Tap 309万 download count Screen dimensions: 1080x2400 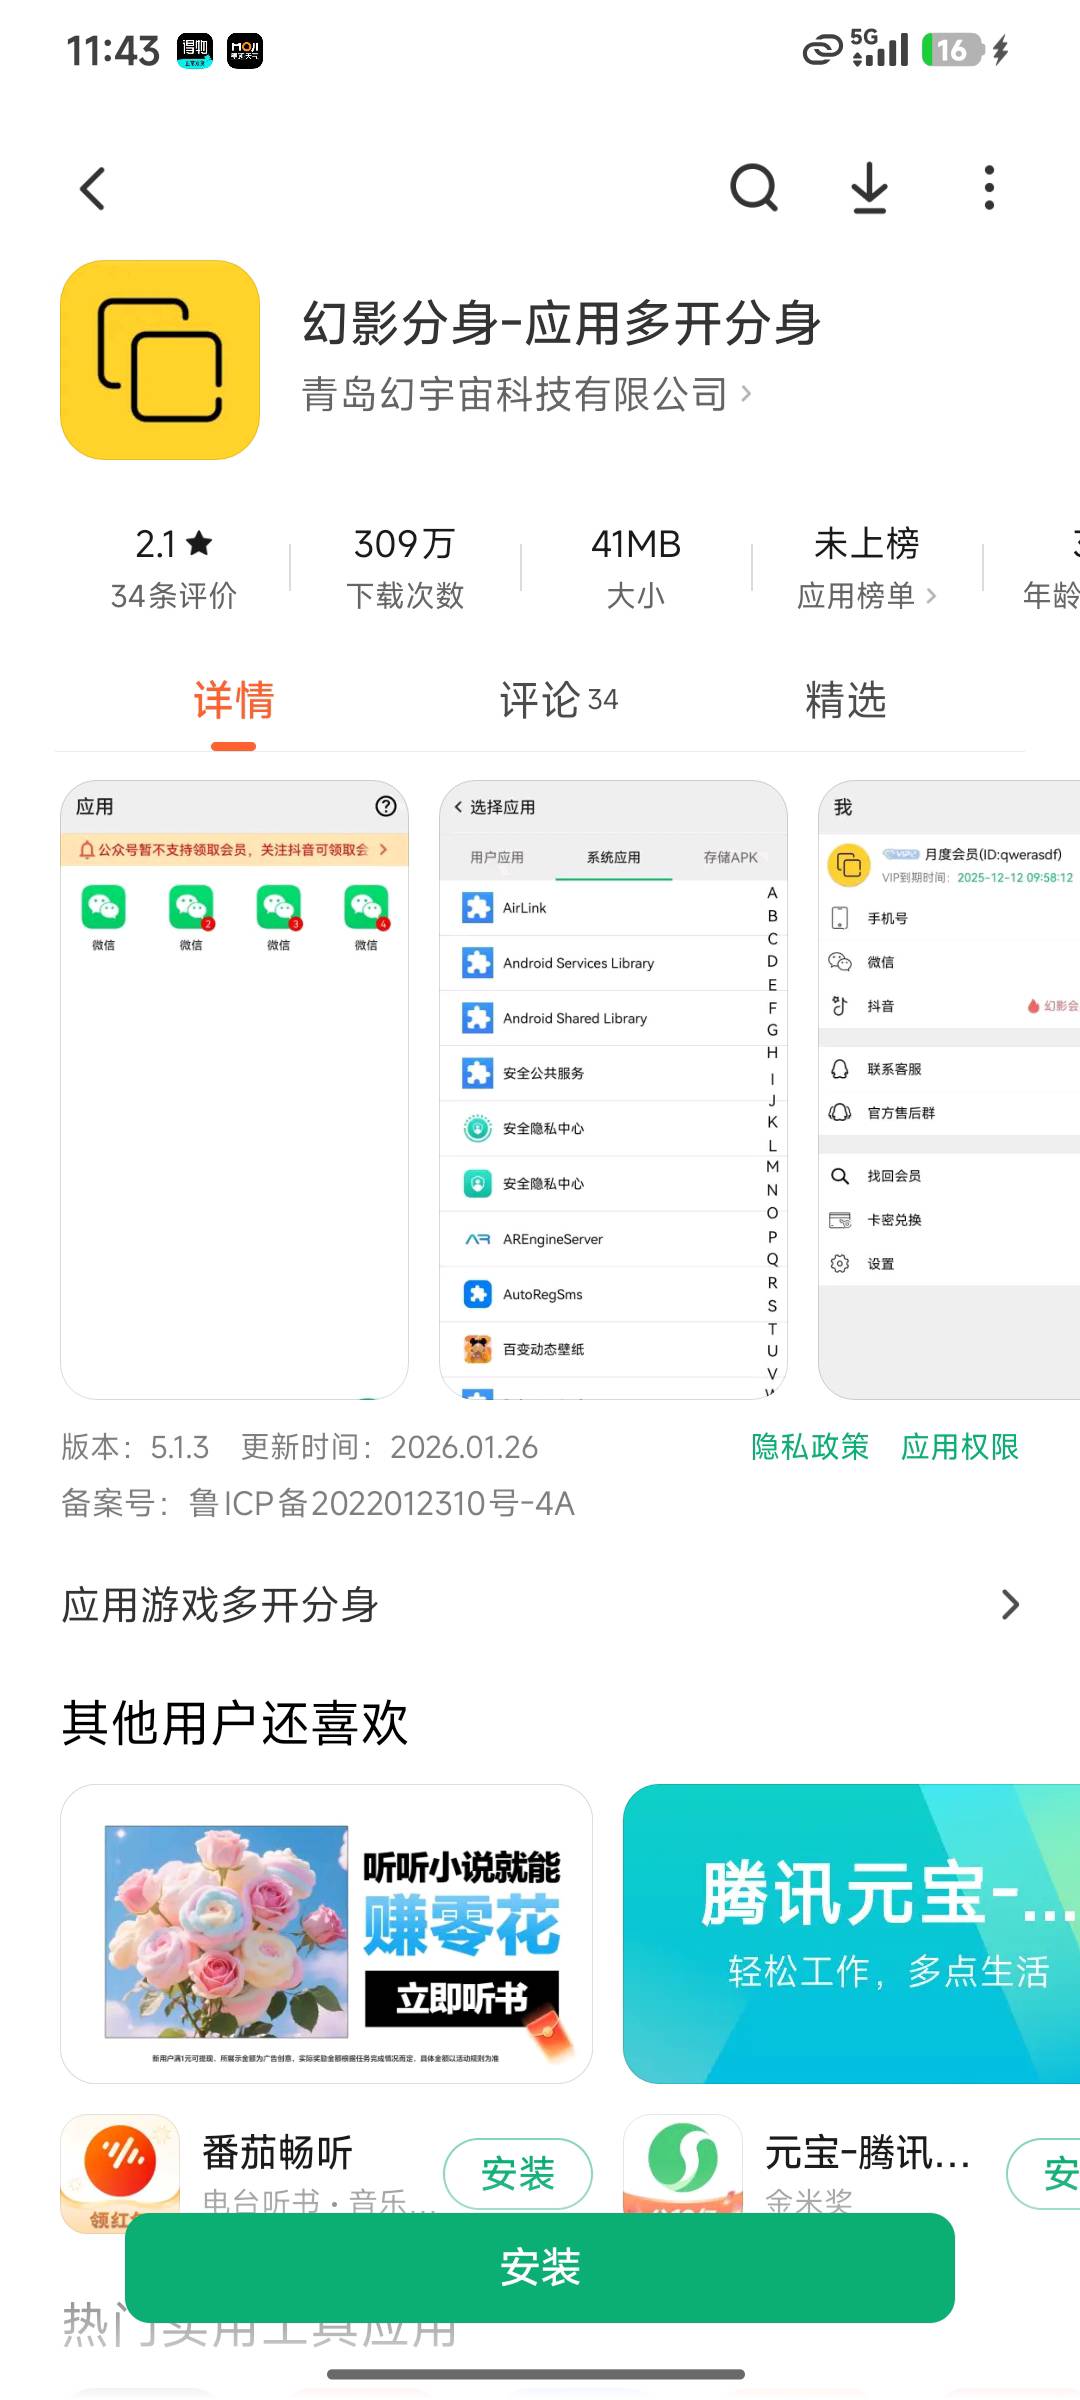tap(405, 545)
